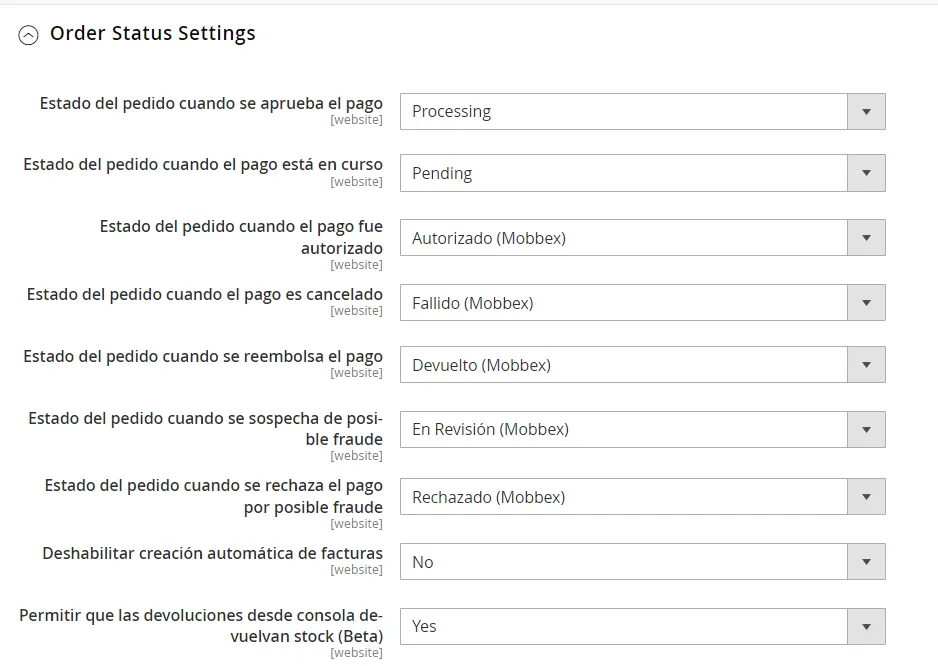Viewport: 938px width, 666px height.
Task: Open the cancelled payment status select showing Fallido
Action: coord(642,303)
